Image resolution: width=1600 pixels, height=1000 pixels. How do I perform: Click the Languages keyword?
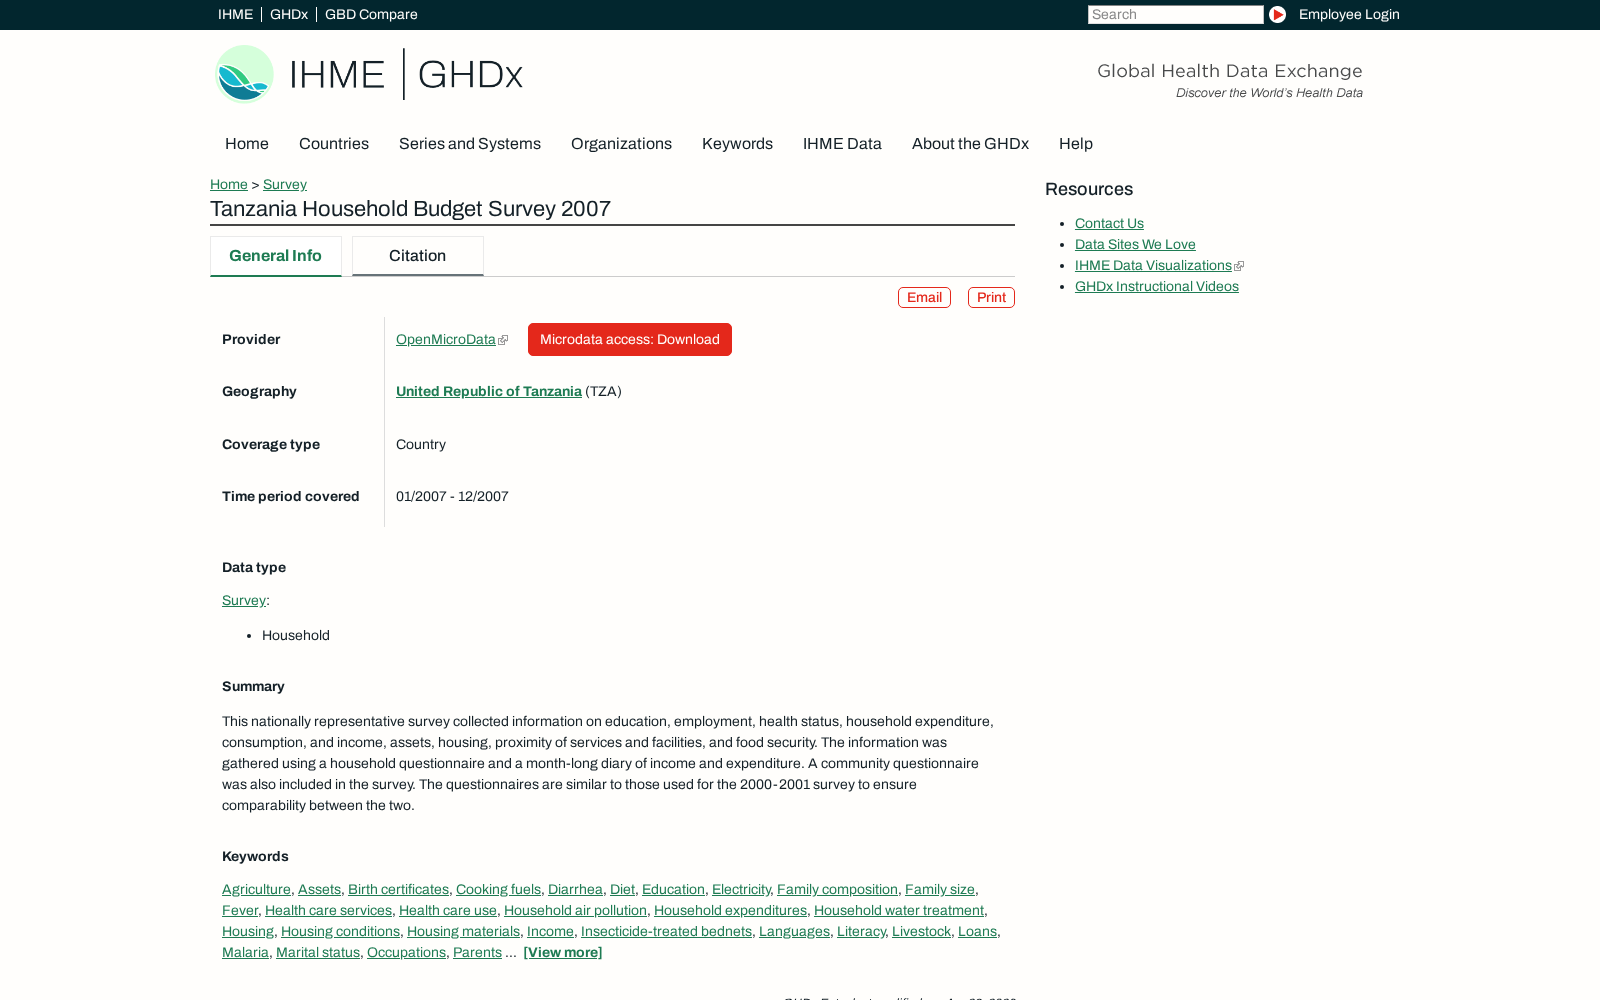(794, 931)
